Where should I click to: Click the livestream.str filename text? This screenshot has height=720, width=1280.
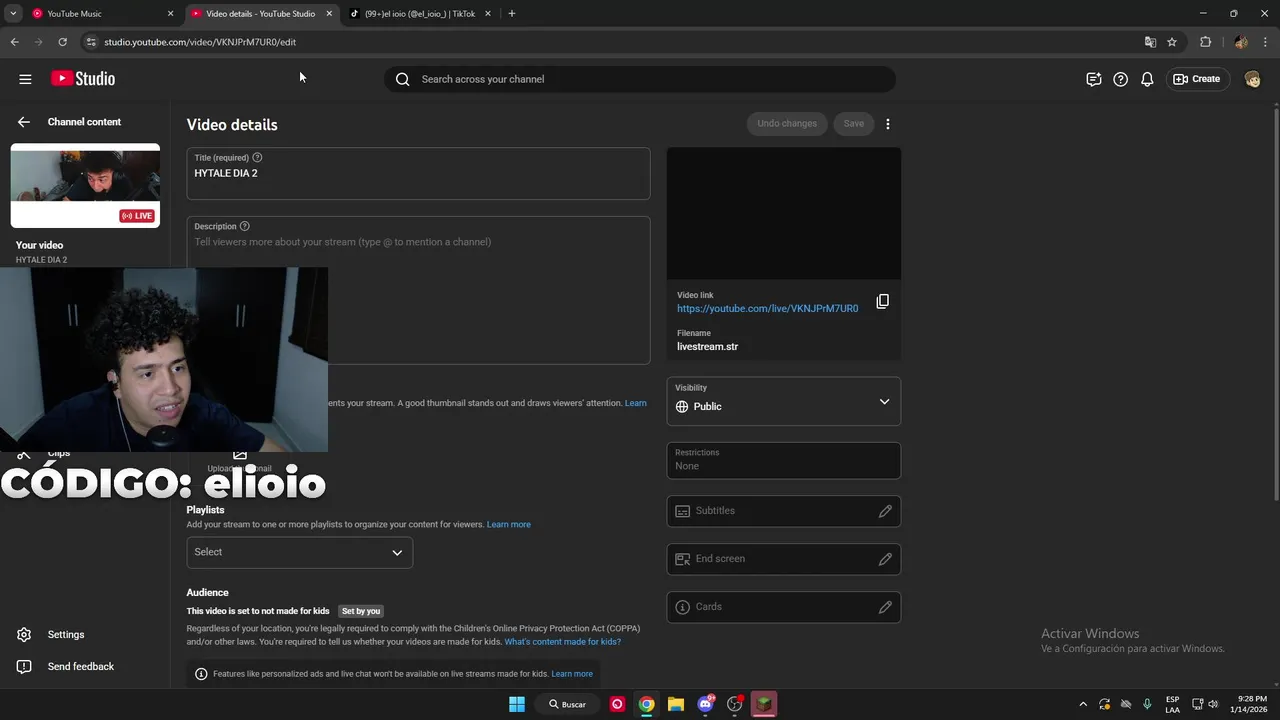(707, 347)
